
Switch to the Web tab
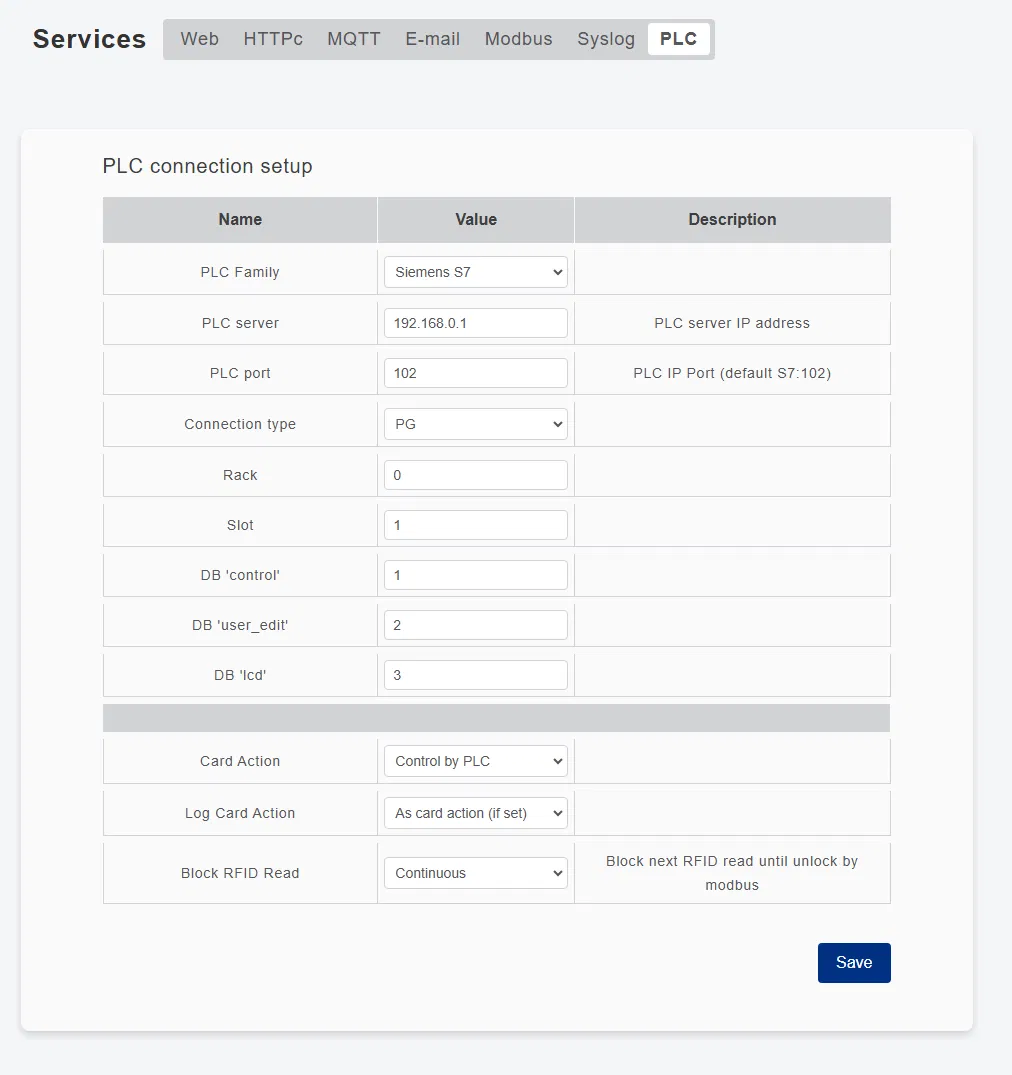tap(200, 39)
